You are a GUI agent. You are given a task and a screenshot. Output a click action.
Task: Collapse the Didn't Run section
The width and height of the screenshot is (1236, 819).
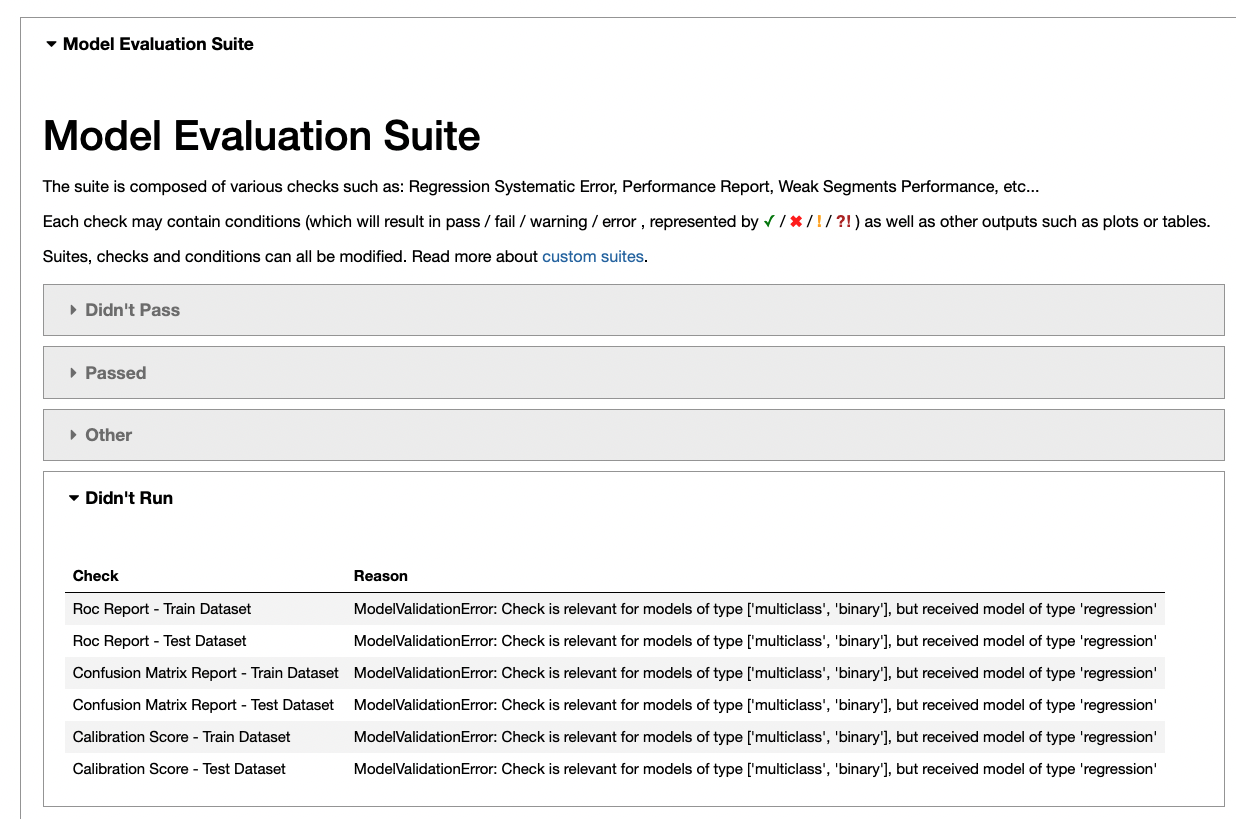(x=120, y=498)
